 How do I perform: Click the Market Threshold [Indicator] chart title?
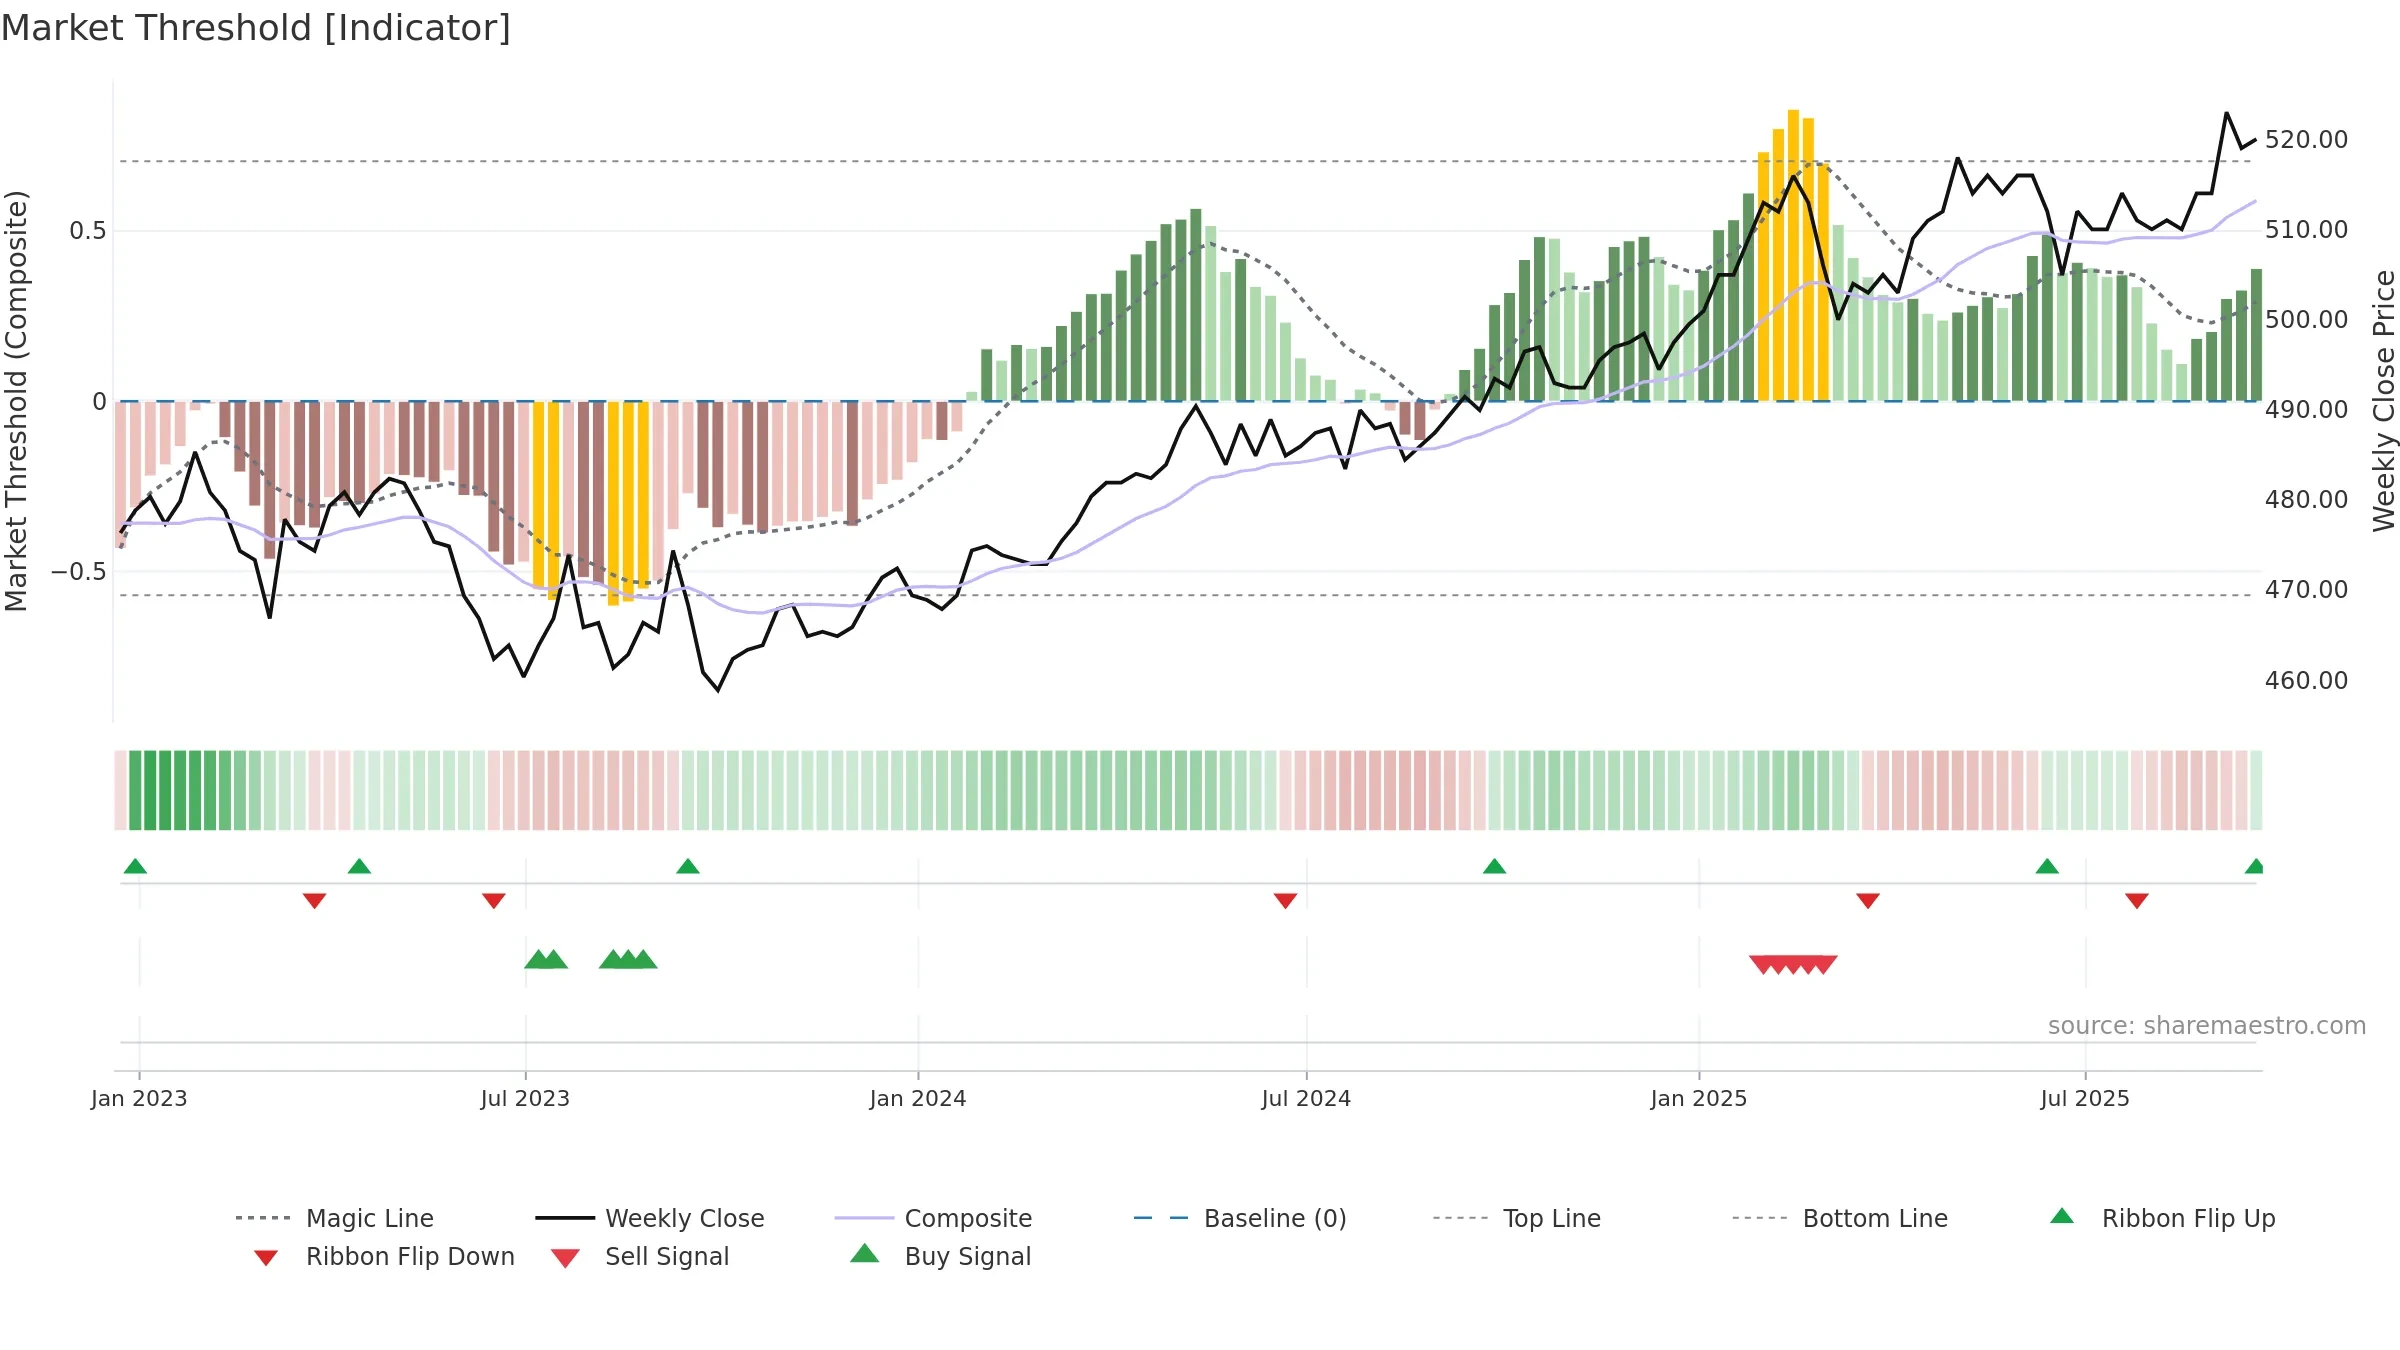[x=256, y=28]
